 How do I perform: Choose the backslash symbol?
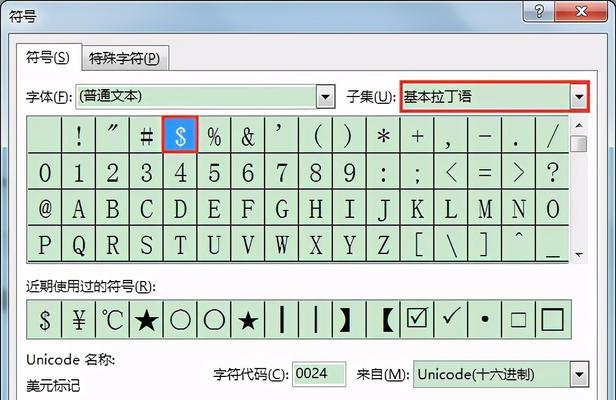[451, 244]
